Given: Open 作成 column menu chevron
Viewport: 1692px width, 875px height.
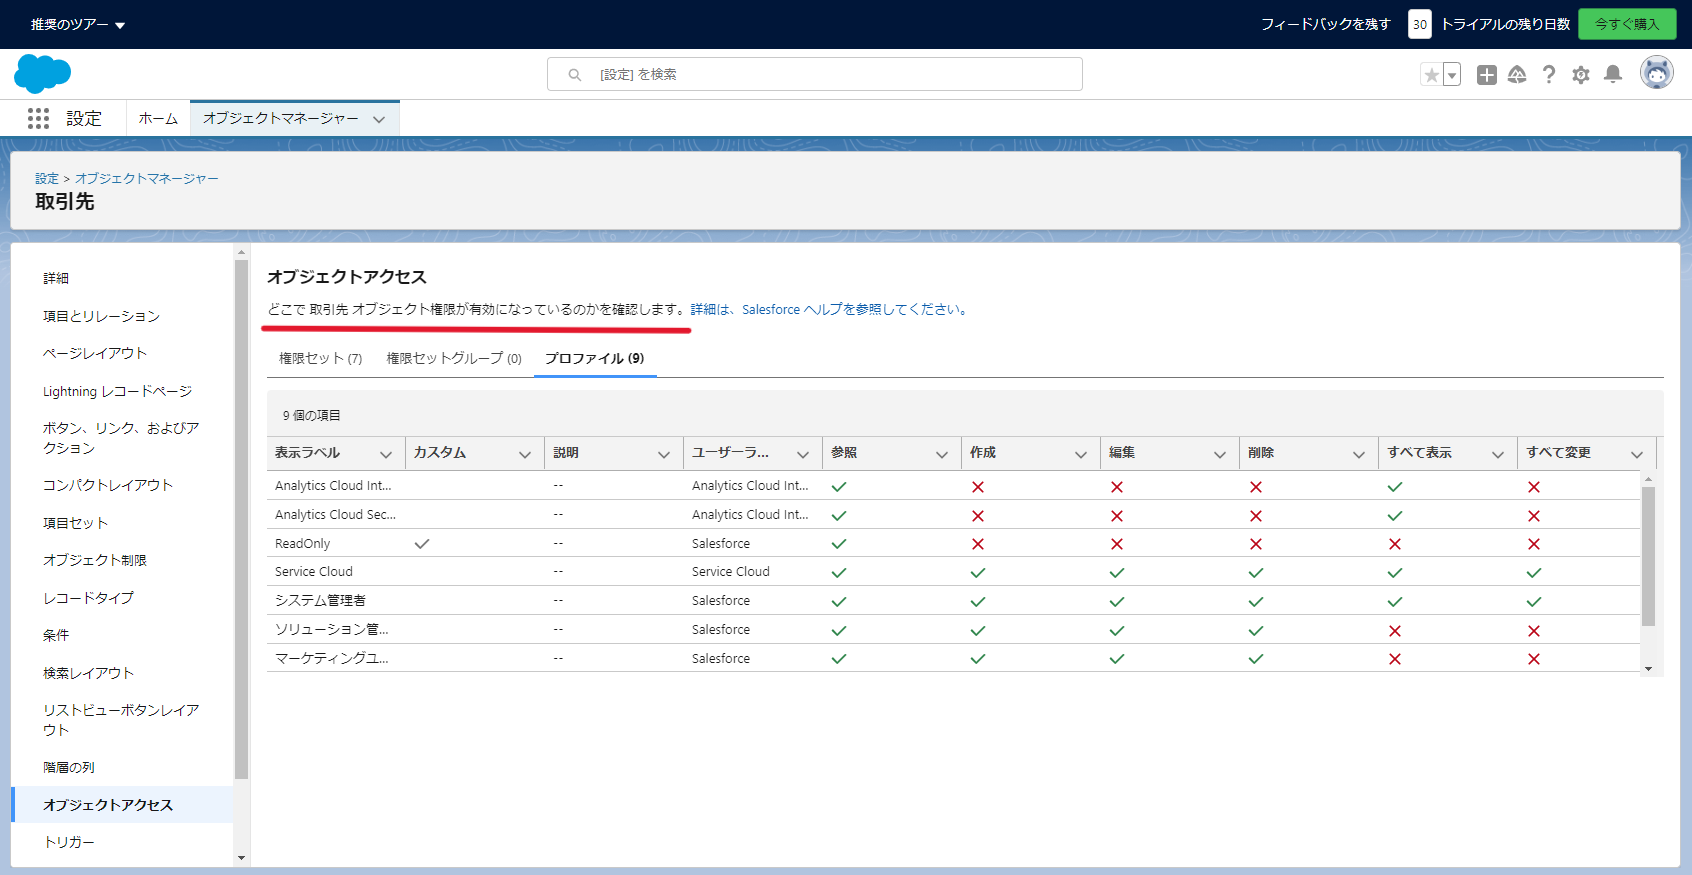Looking at the screenshot, I should pos(1081,455).
